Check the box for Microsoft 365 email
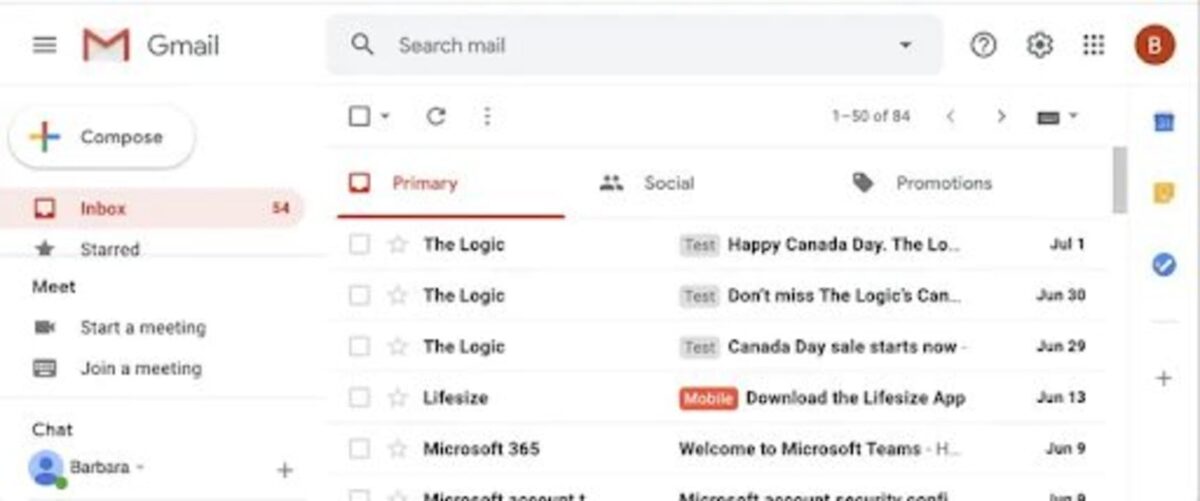1200x501 pixels. [359, 448]
